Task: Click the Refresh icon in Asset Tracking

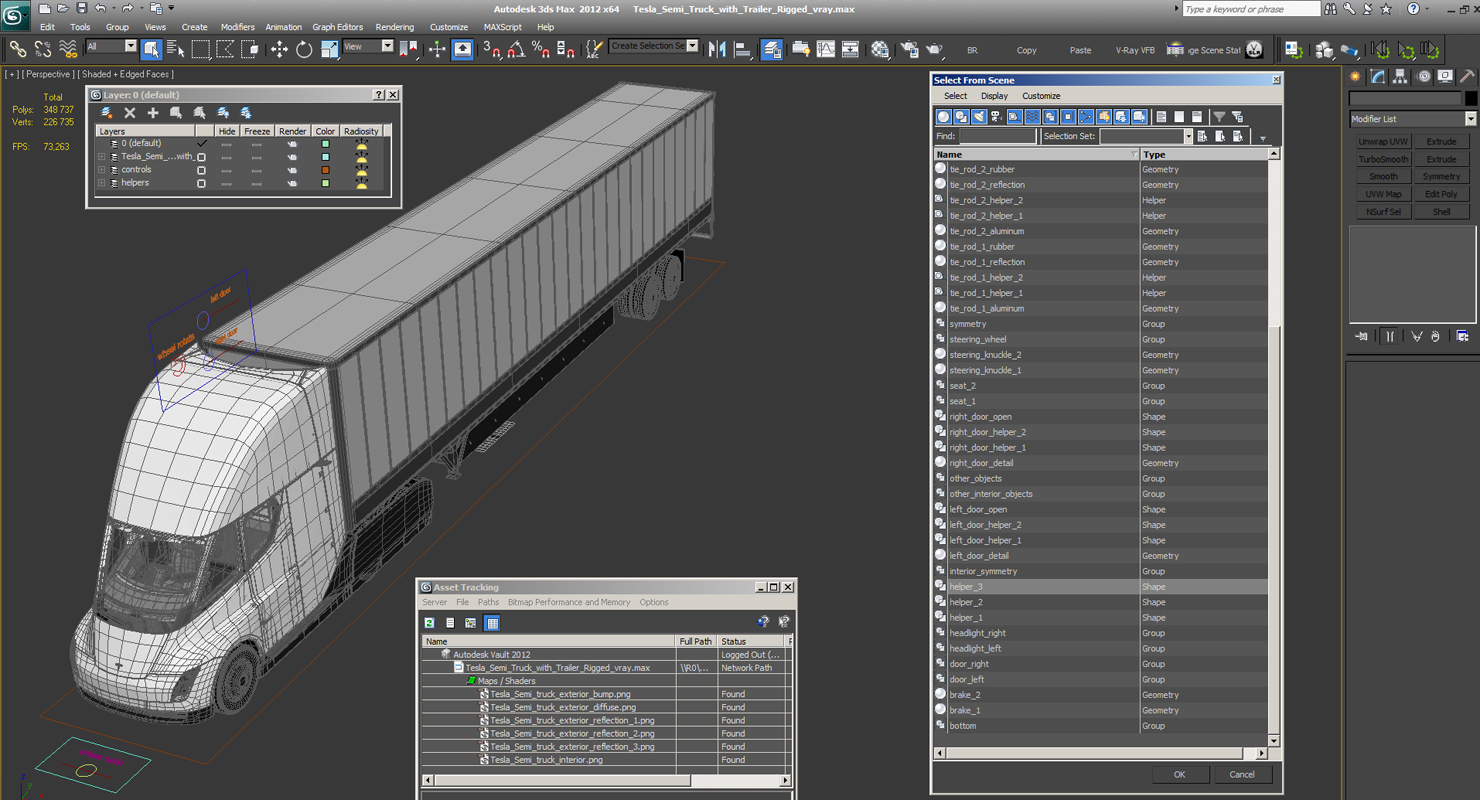Action: point(429,622)
